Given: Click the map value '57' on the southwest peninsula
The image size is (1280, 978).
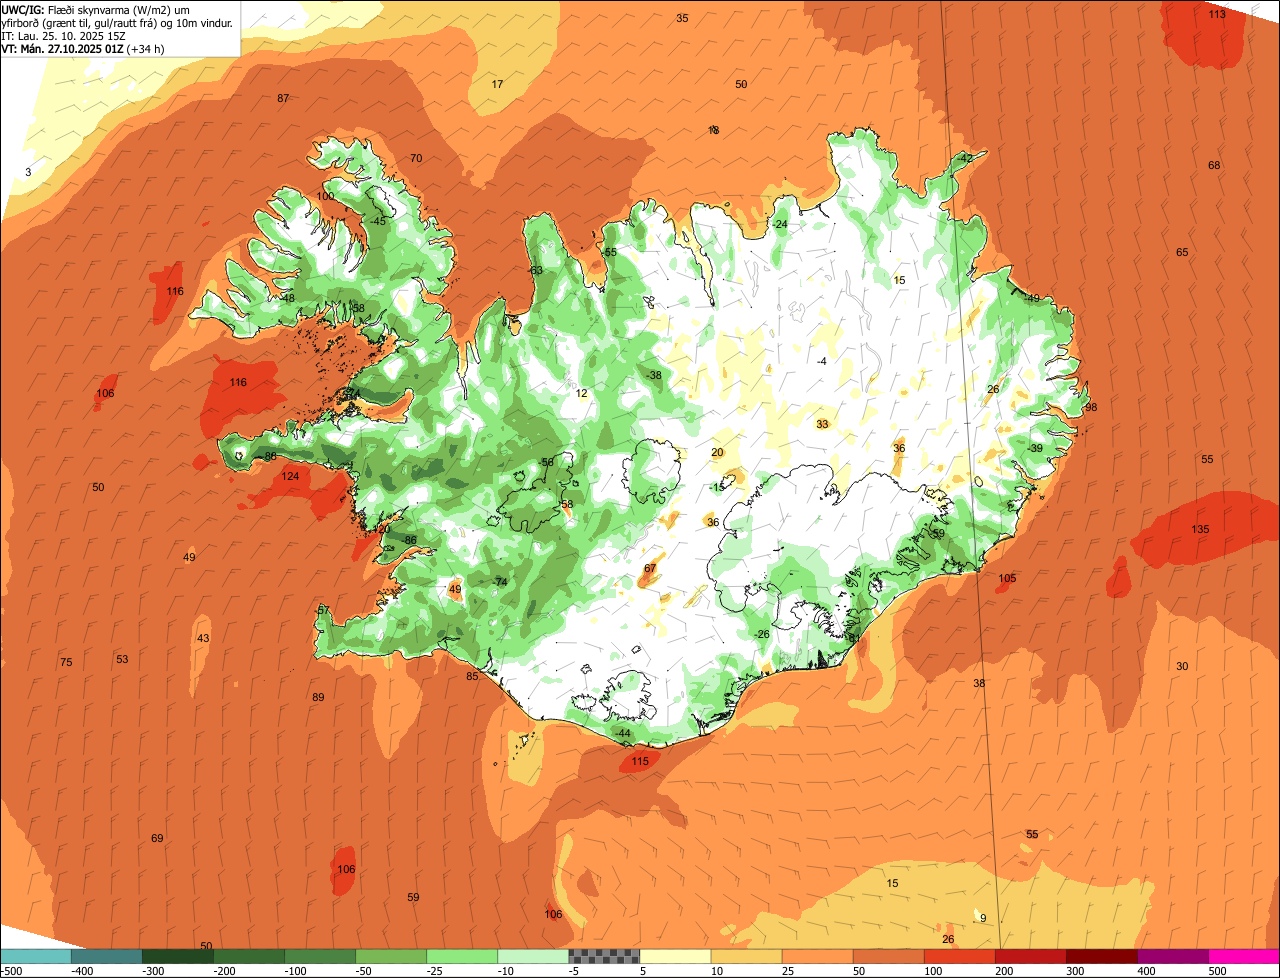Looking at the screenshot, I should click(323, 610).
